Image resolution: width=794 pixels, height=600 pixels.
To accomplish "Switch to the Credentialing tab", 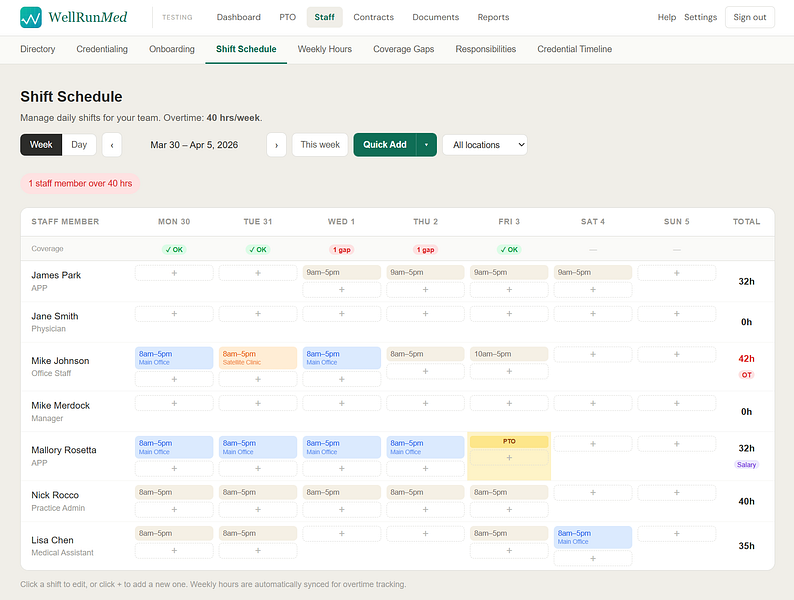I will tap(102, 49).
